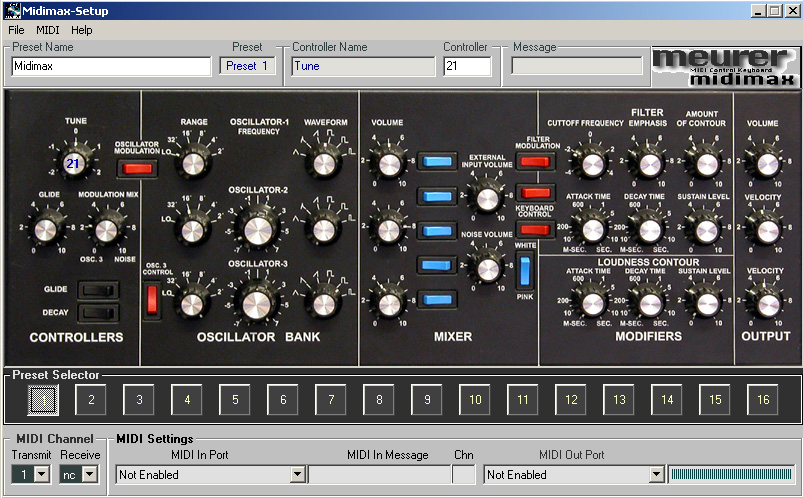Click the Noise Volume knob
This screenshot has width=803, height=498.
488,269
